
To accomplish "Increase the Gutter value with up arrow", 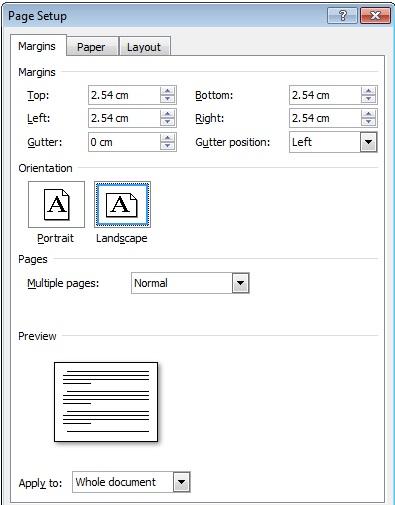I will 167,138.
